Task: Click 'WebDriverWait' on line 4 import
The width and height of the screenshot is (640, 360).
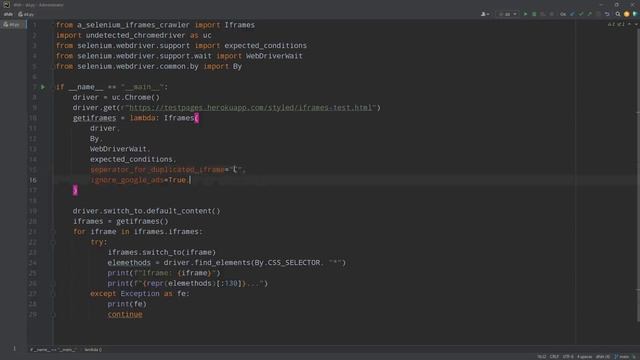Action: pyautogui.click(x=274, y=56)
